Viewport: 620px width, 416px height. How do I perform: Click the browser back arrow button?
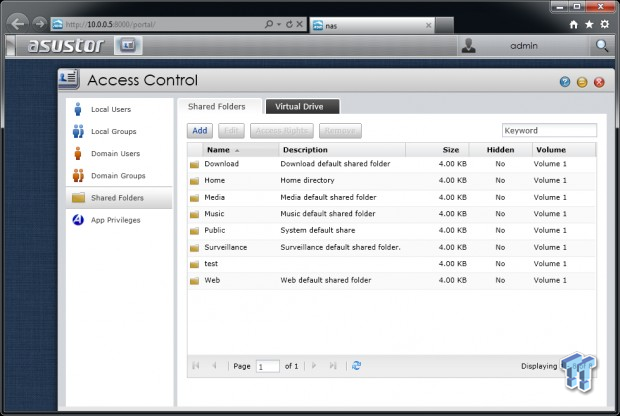click(17, 24)
